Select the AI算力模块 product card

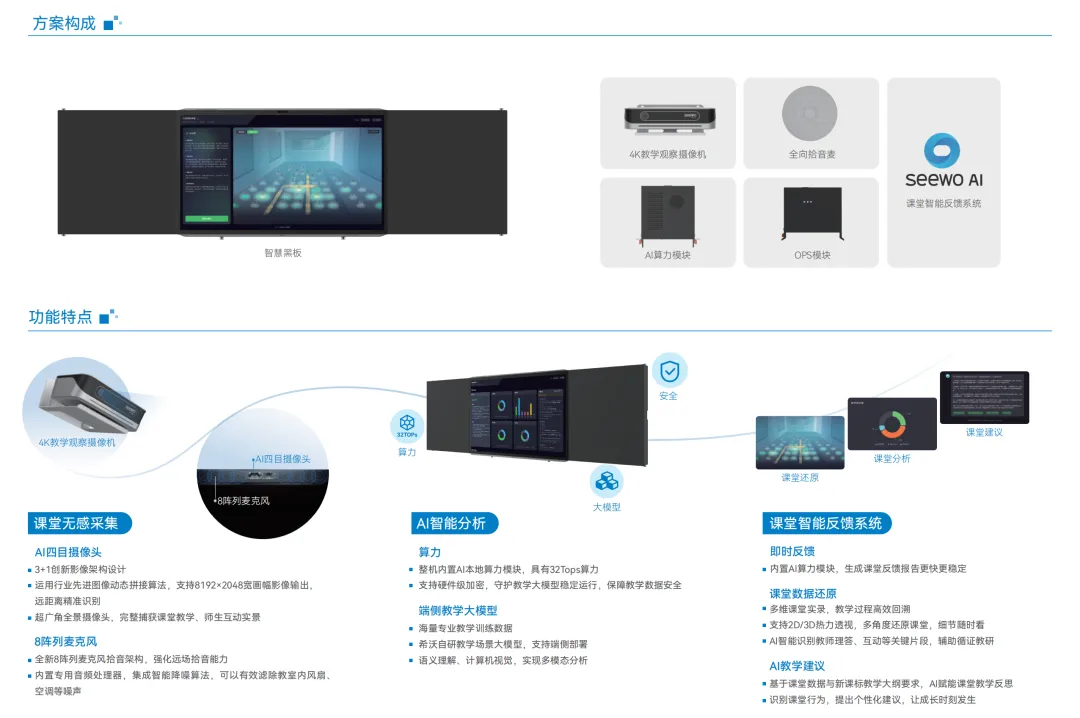(667, 222)
